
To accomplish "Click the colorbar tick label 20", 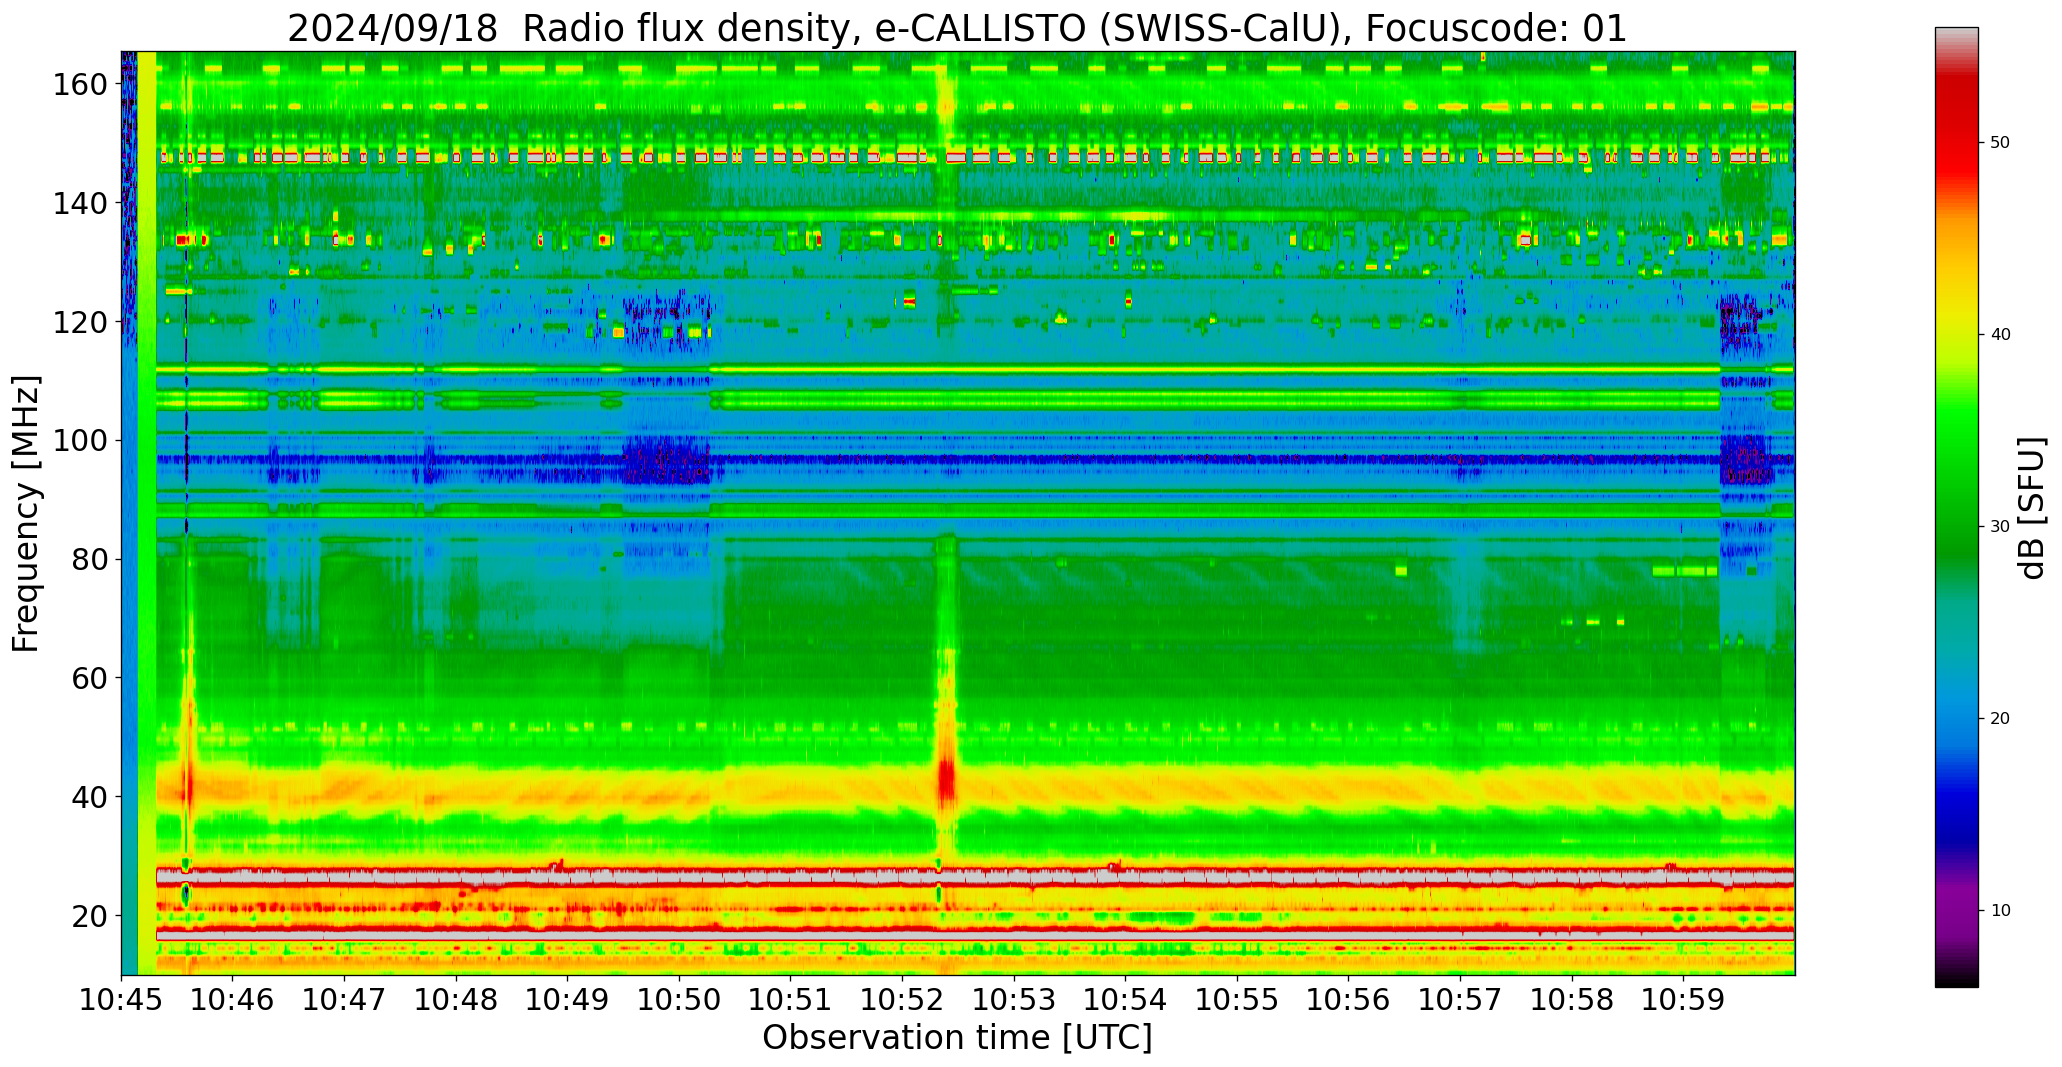I will click(2000, 719).
